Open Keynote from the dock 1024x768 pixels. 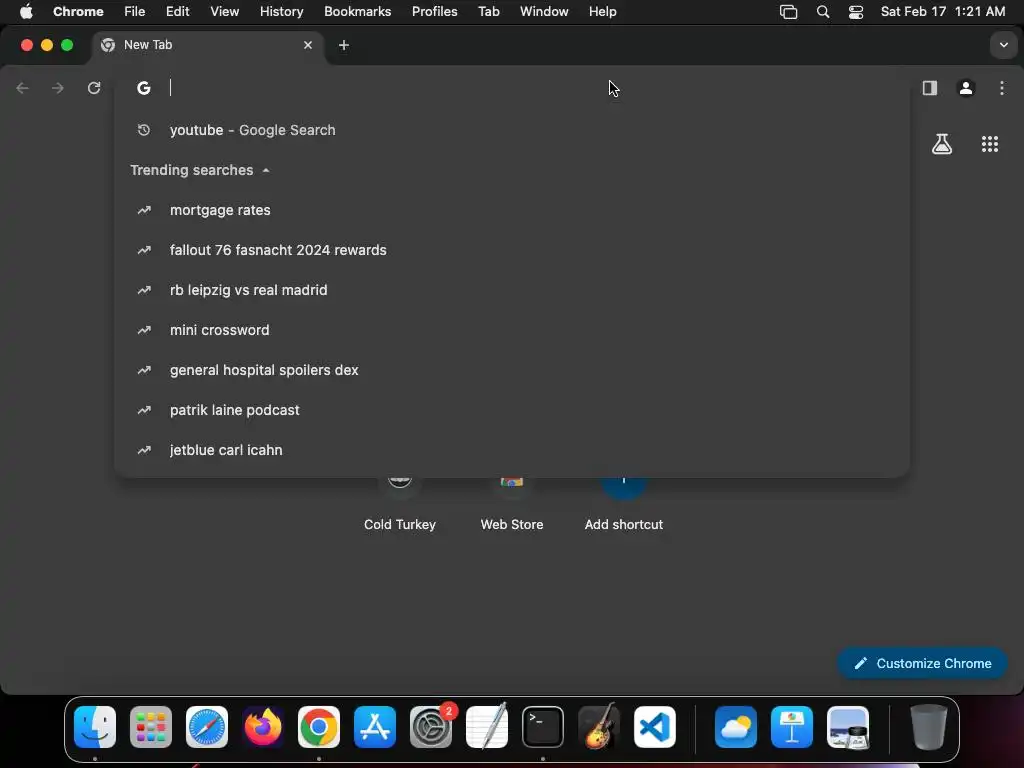792,727
